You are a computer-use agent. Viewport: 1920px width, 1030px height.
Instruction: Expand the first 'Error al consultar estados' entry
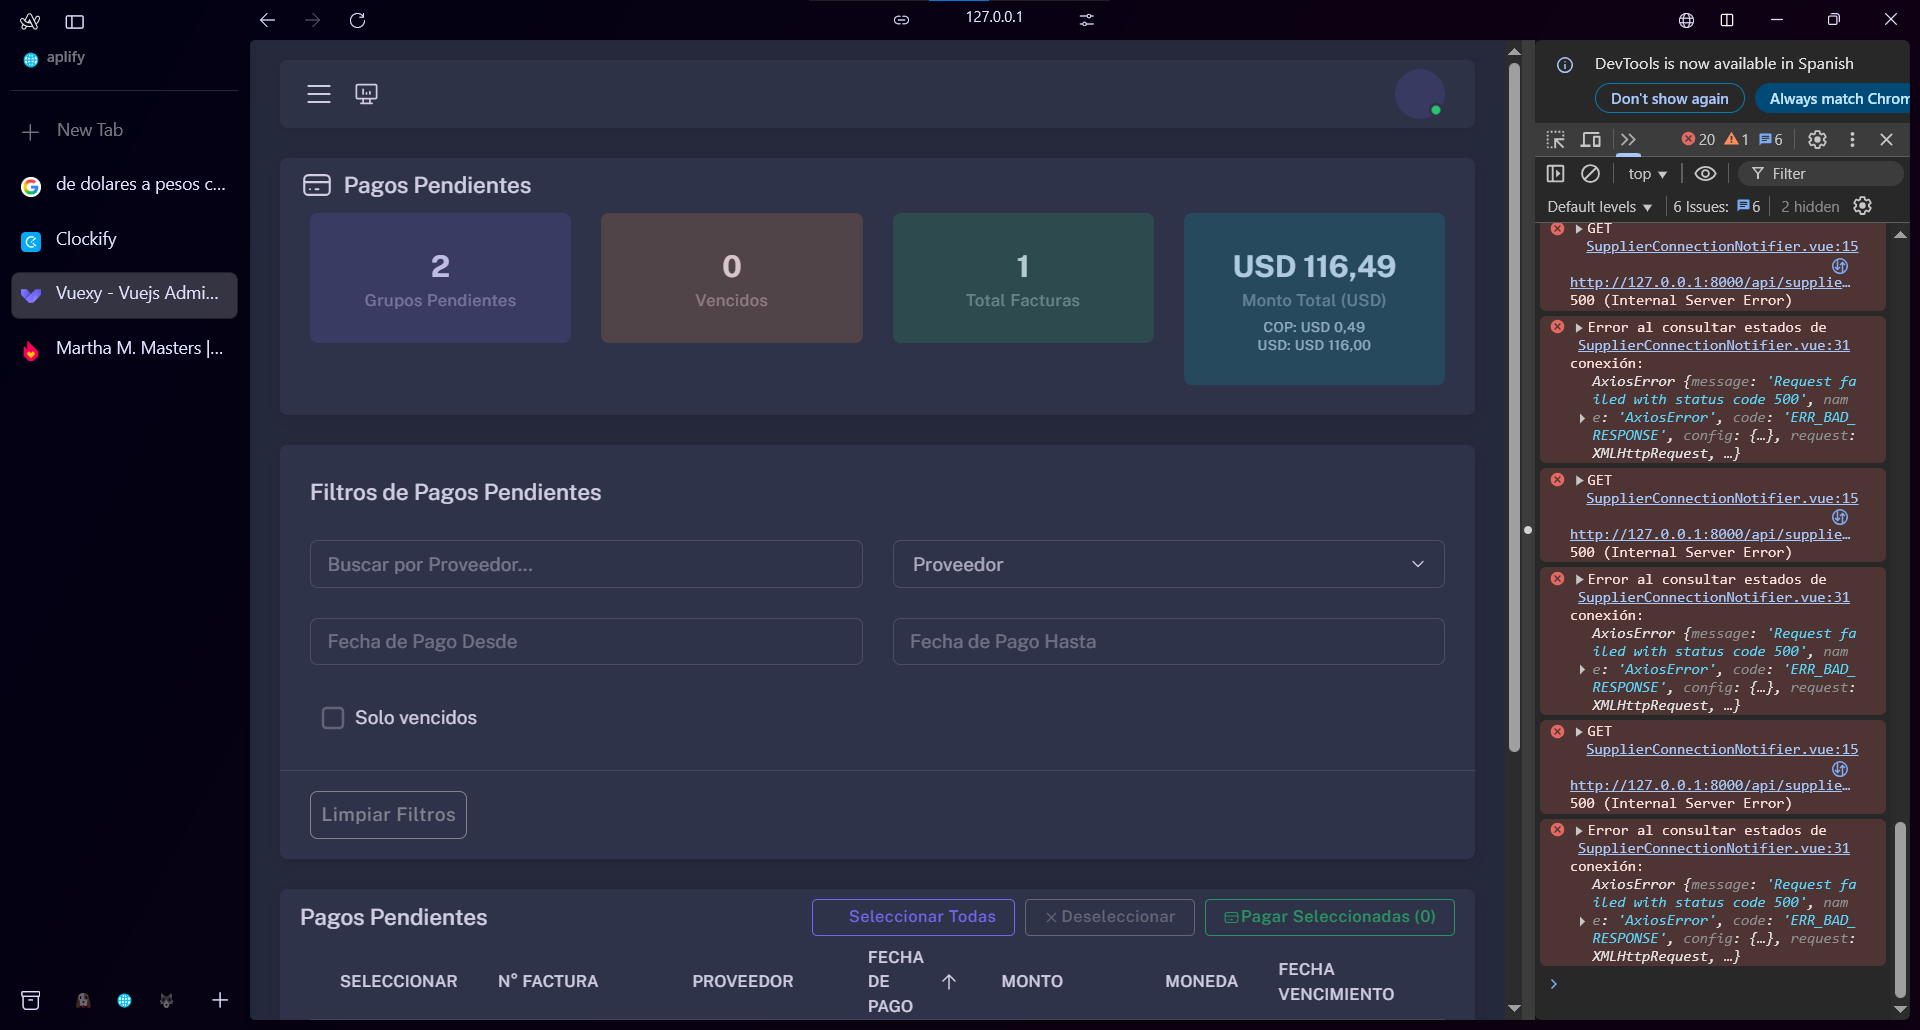coord(1580,328)
